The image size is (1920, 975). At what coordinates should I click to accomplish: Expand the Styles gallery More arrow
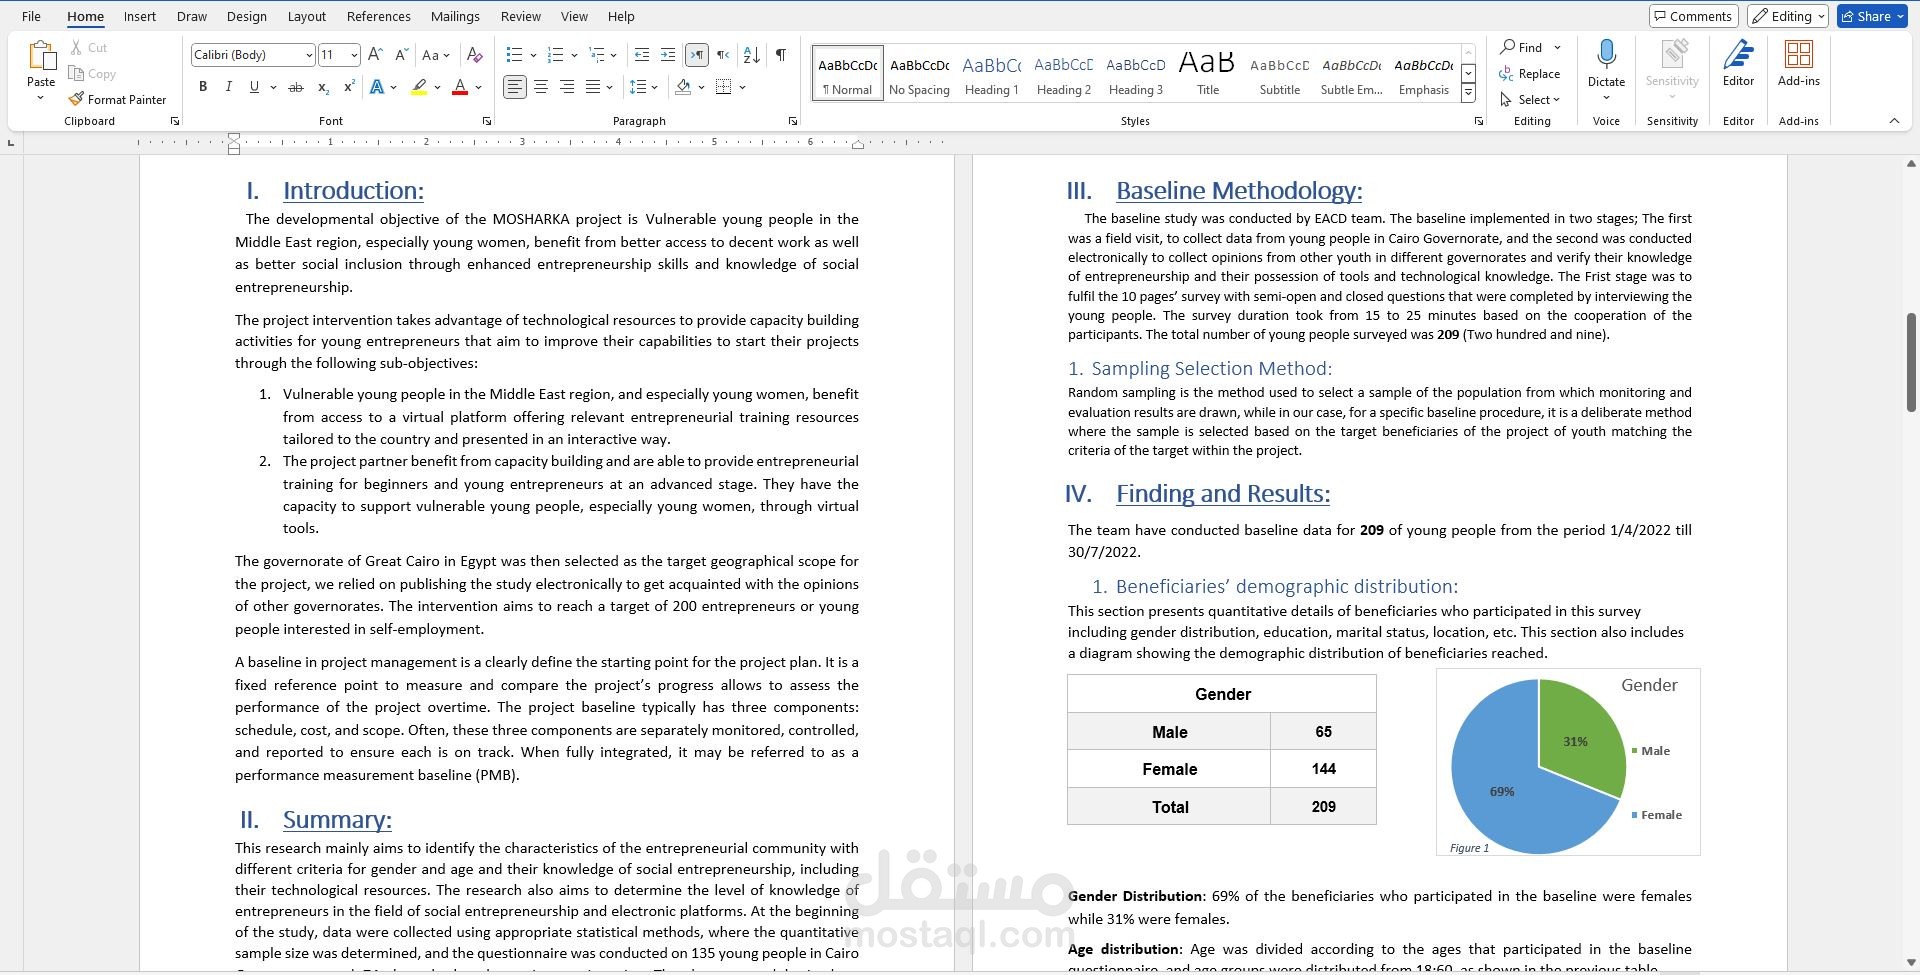click(1468, 93)
